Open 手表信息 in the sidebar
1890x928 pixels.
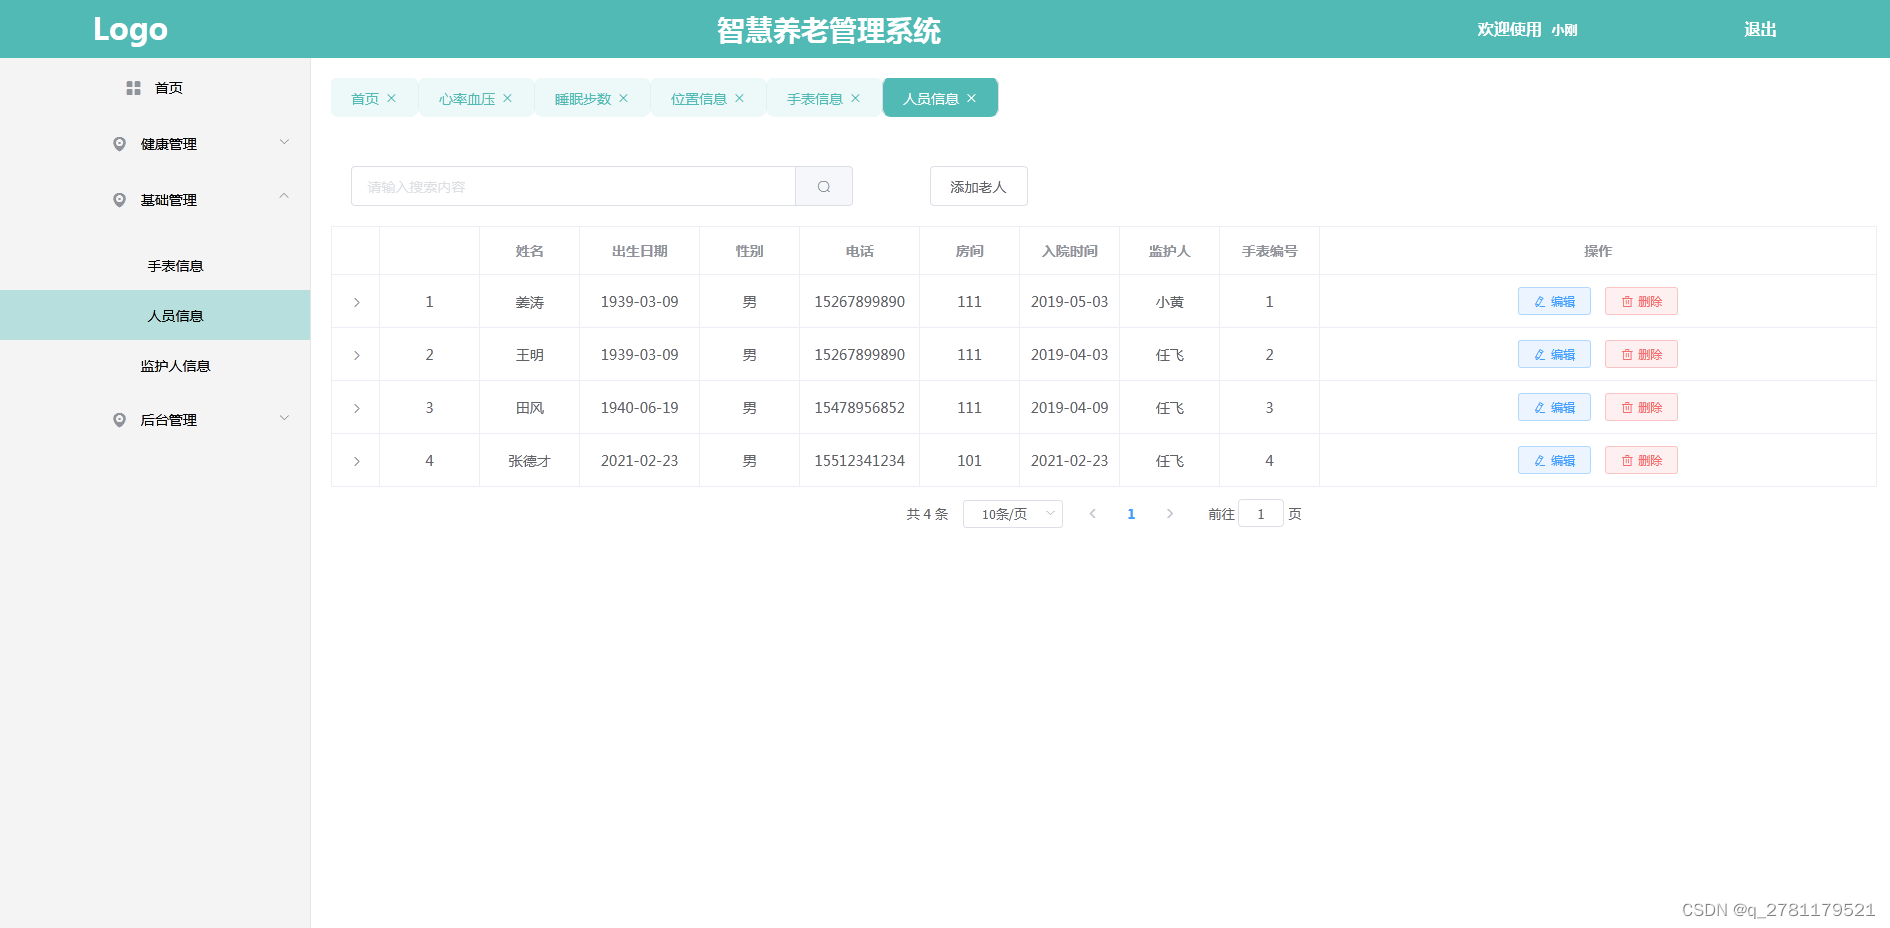click(155, 266)
